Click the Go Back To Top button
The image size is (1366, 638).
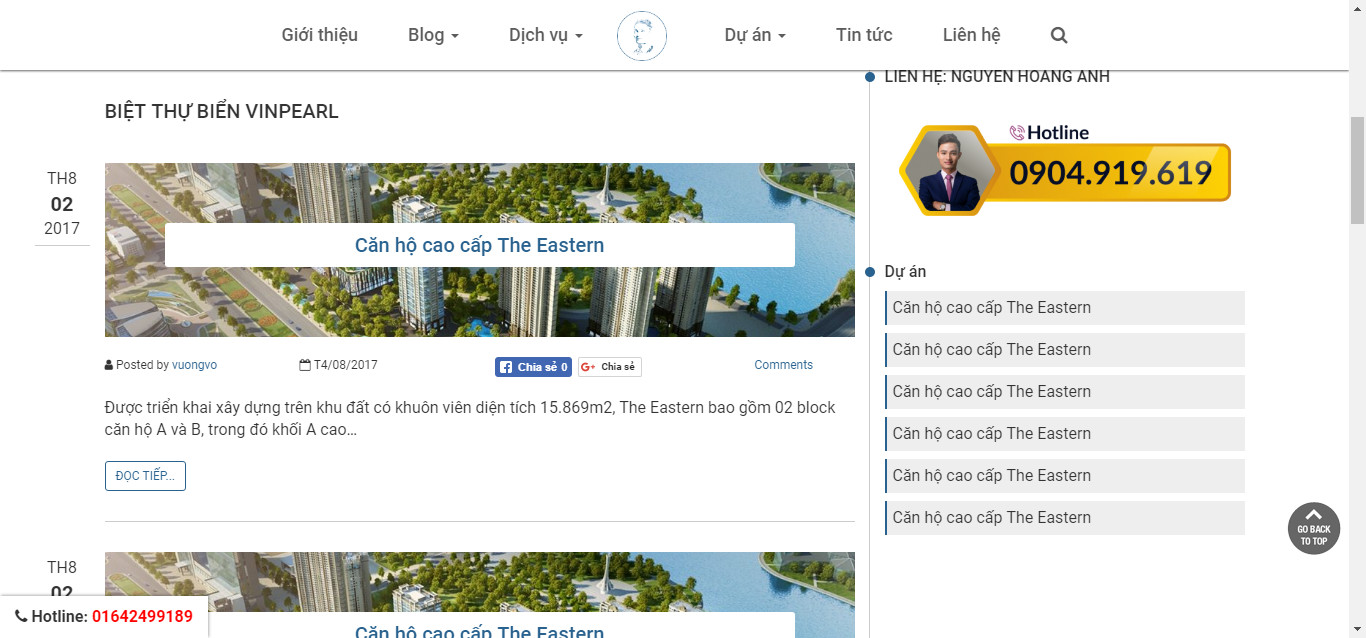1314,528
